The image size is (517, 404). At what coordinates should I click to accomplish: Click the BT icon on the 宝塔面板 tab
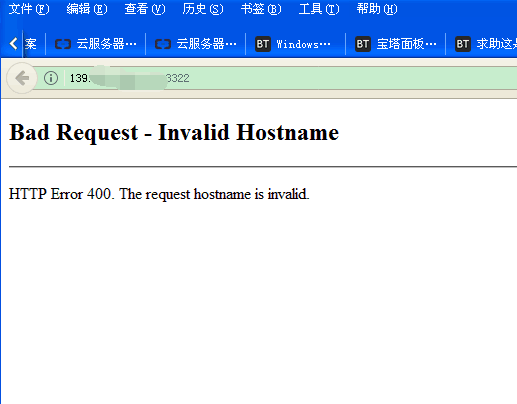tap(363, 44)
